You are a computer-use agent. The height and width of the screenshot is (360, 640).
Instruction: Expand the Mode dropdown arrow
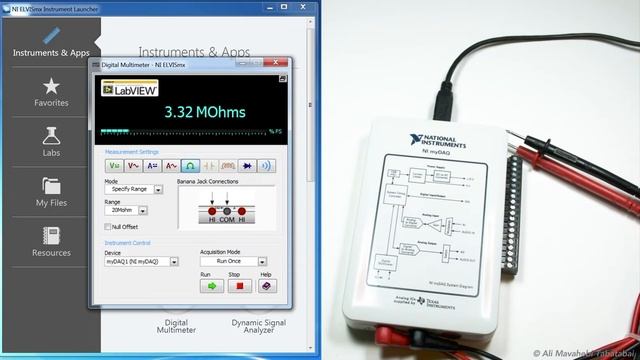(158, 189)
